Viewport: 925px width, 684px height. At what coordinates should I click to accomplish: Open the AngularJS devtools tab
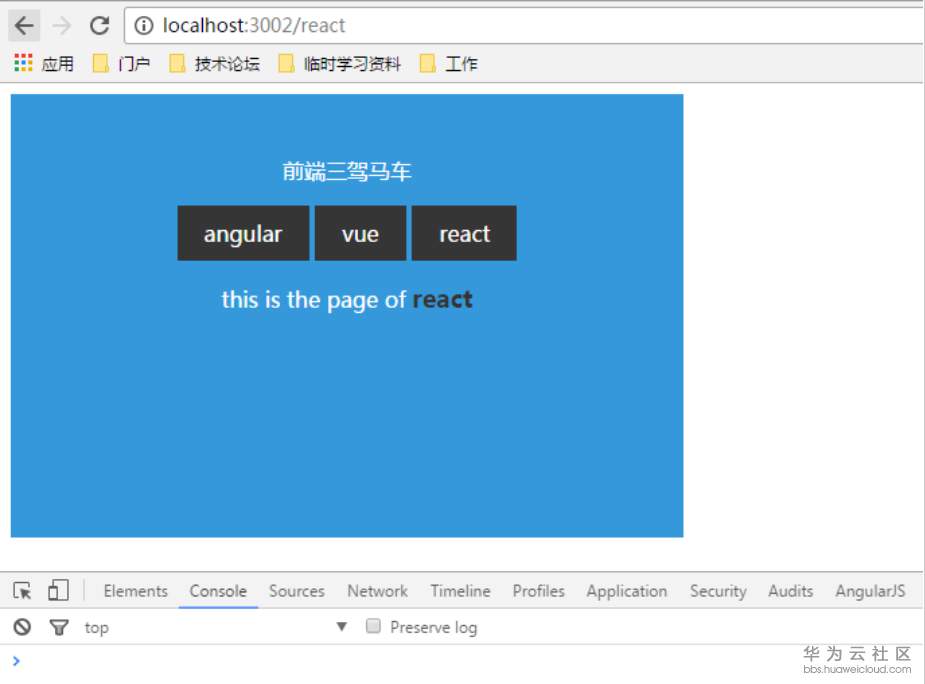coord(870,591)
